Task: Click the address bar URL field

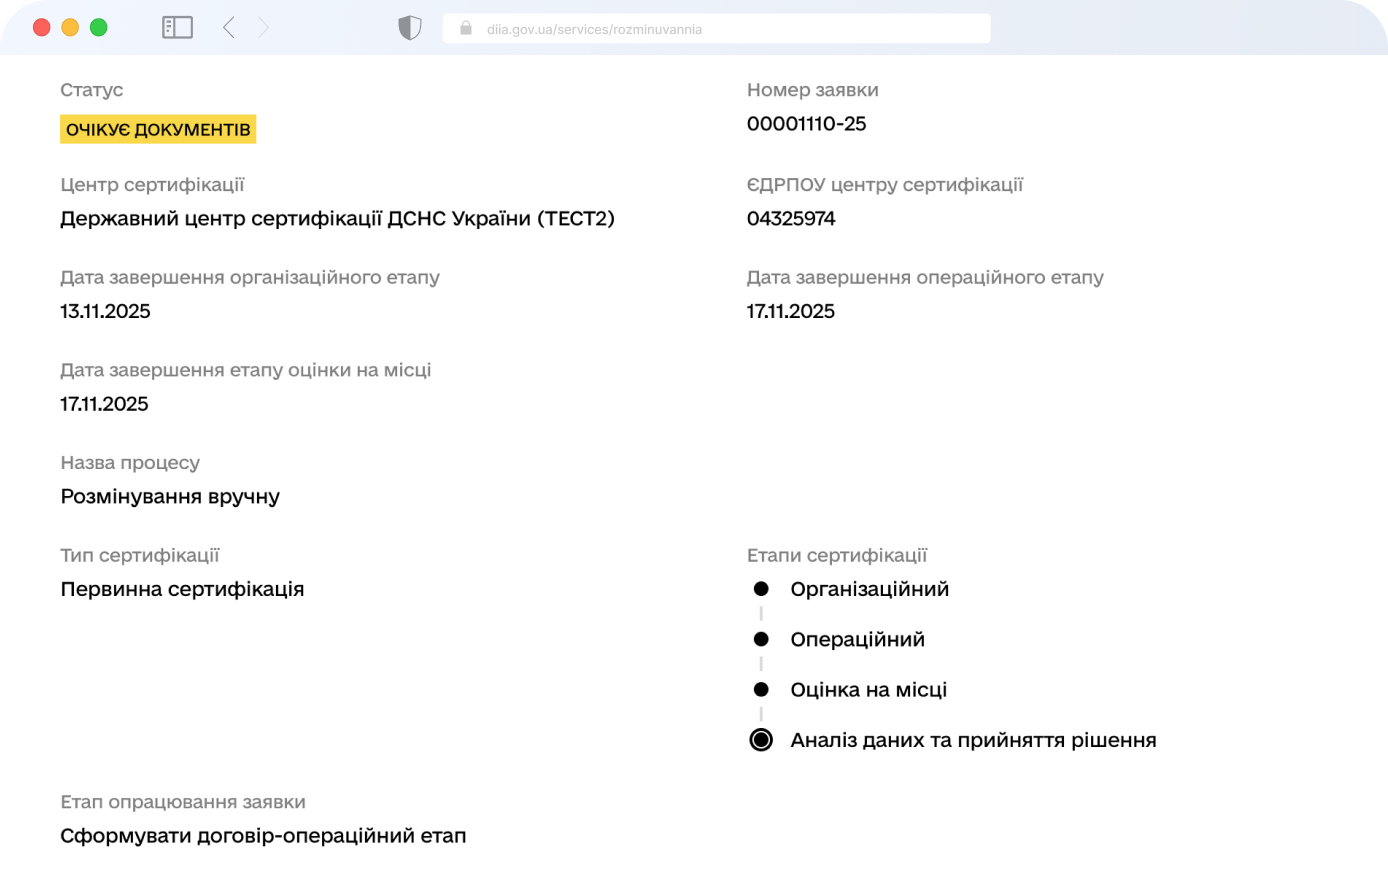Action: 715,29
